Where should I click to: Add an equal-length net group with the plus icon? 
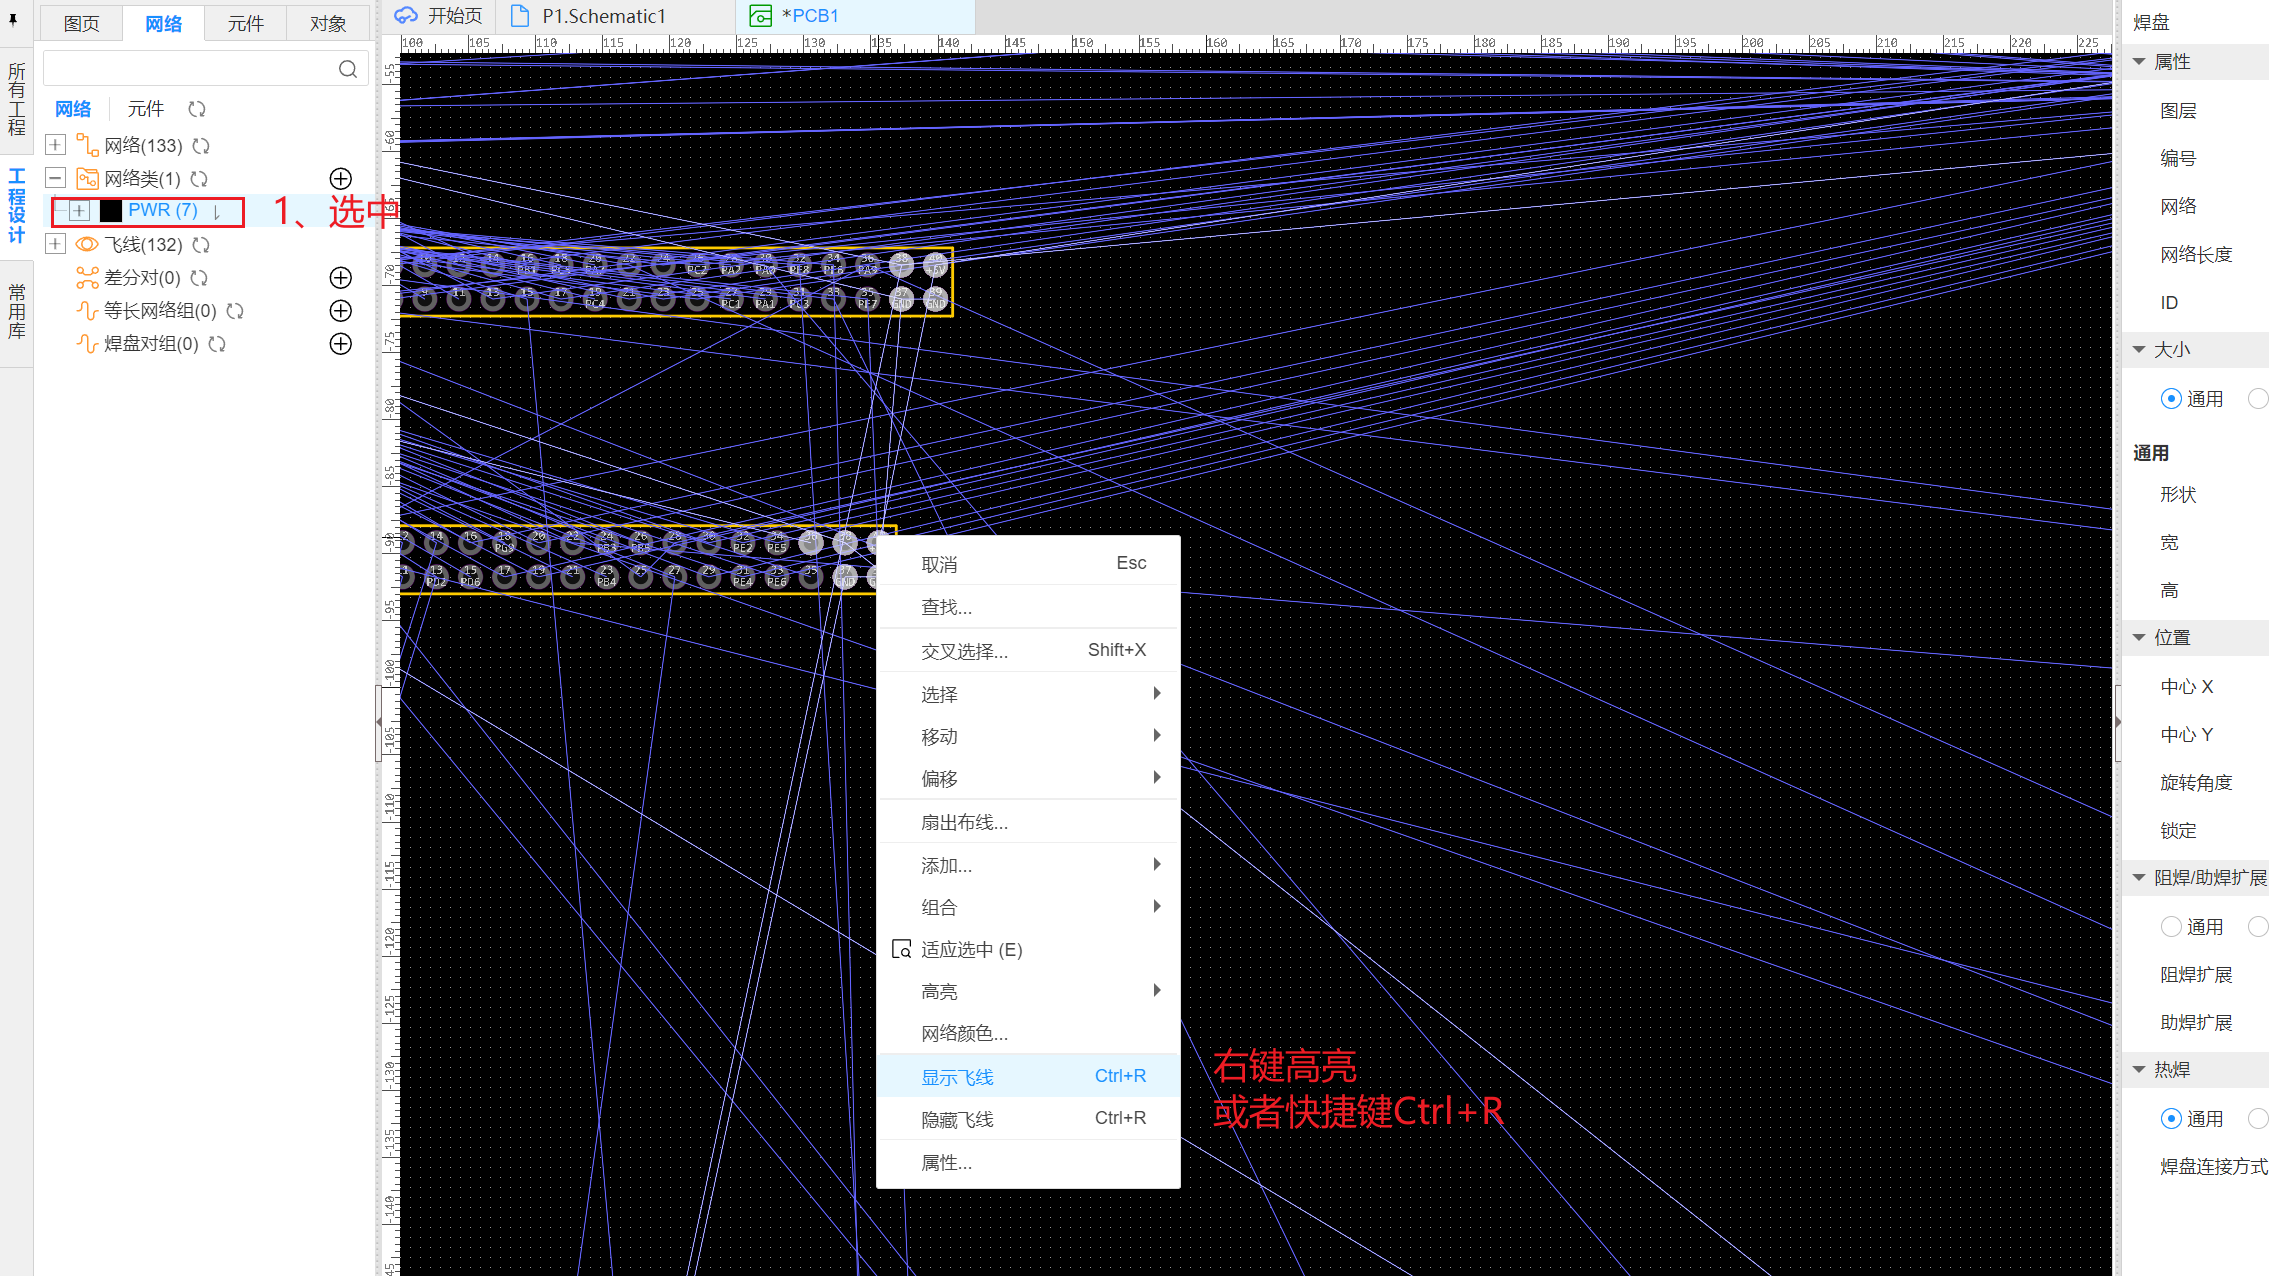pos(340,311)
